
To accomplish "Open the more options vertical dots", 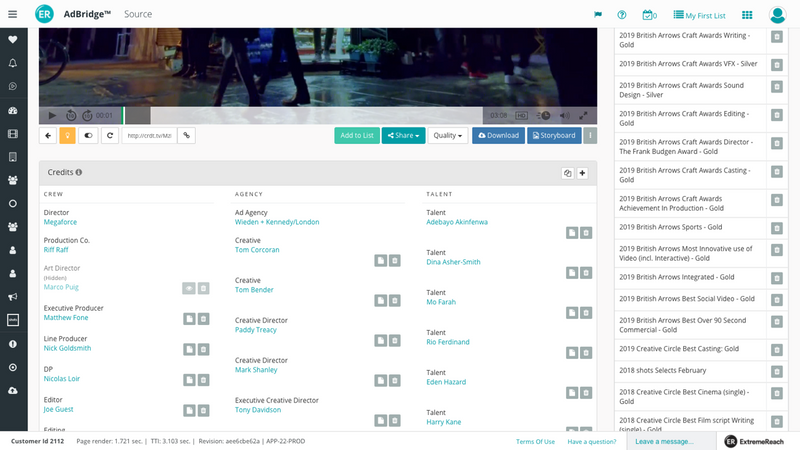I will (590, 135).
